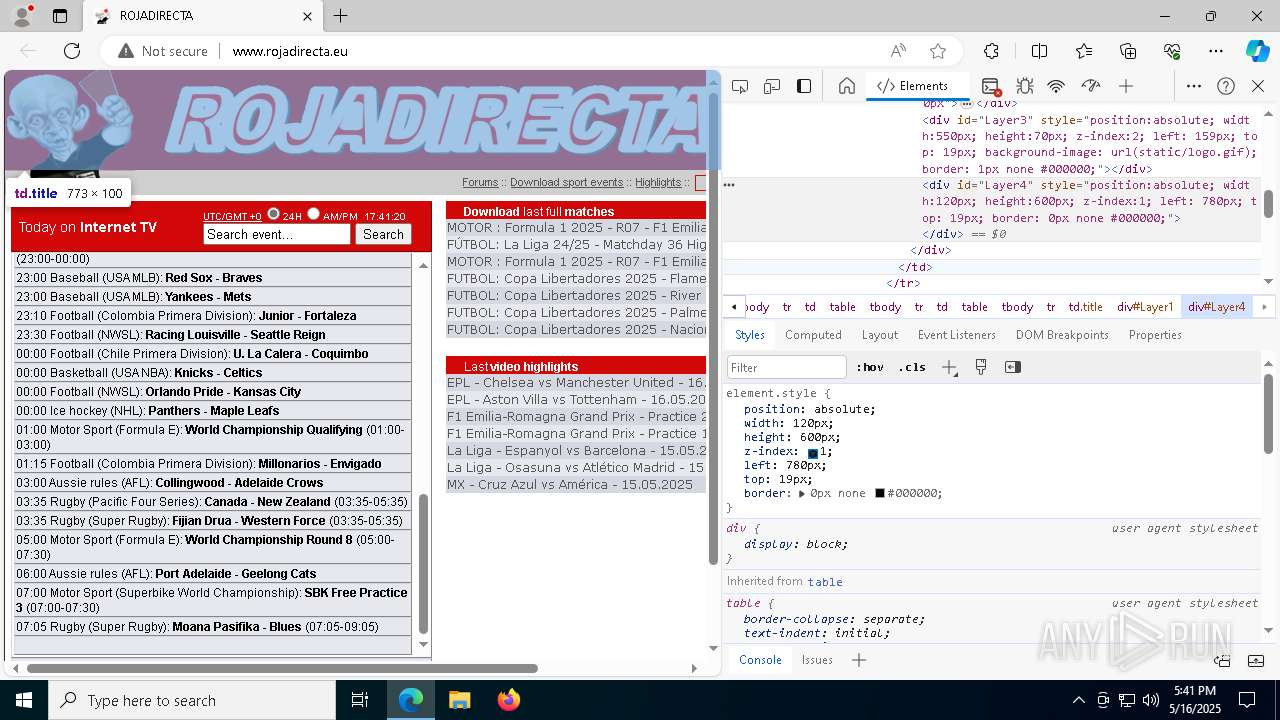Open Copilot sidebar icon
The width and height of the screenshot is (1280, 720).
click(1257, 51)
